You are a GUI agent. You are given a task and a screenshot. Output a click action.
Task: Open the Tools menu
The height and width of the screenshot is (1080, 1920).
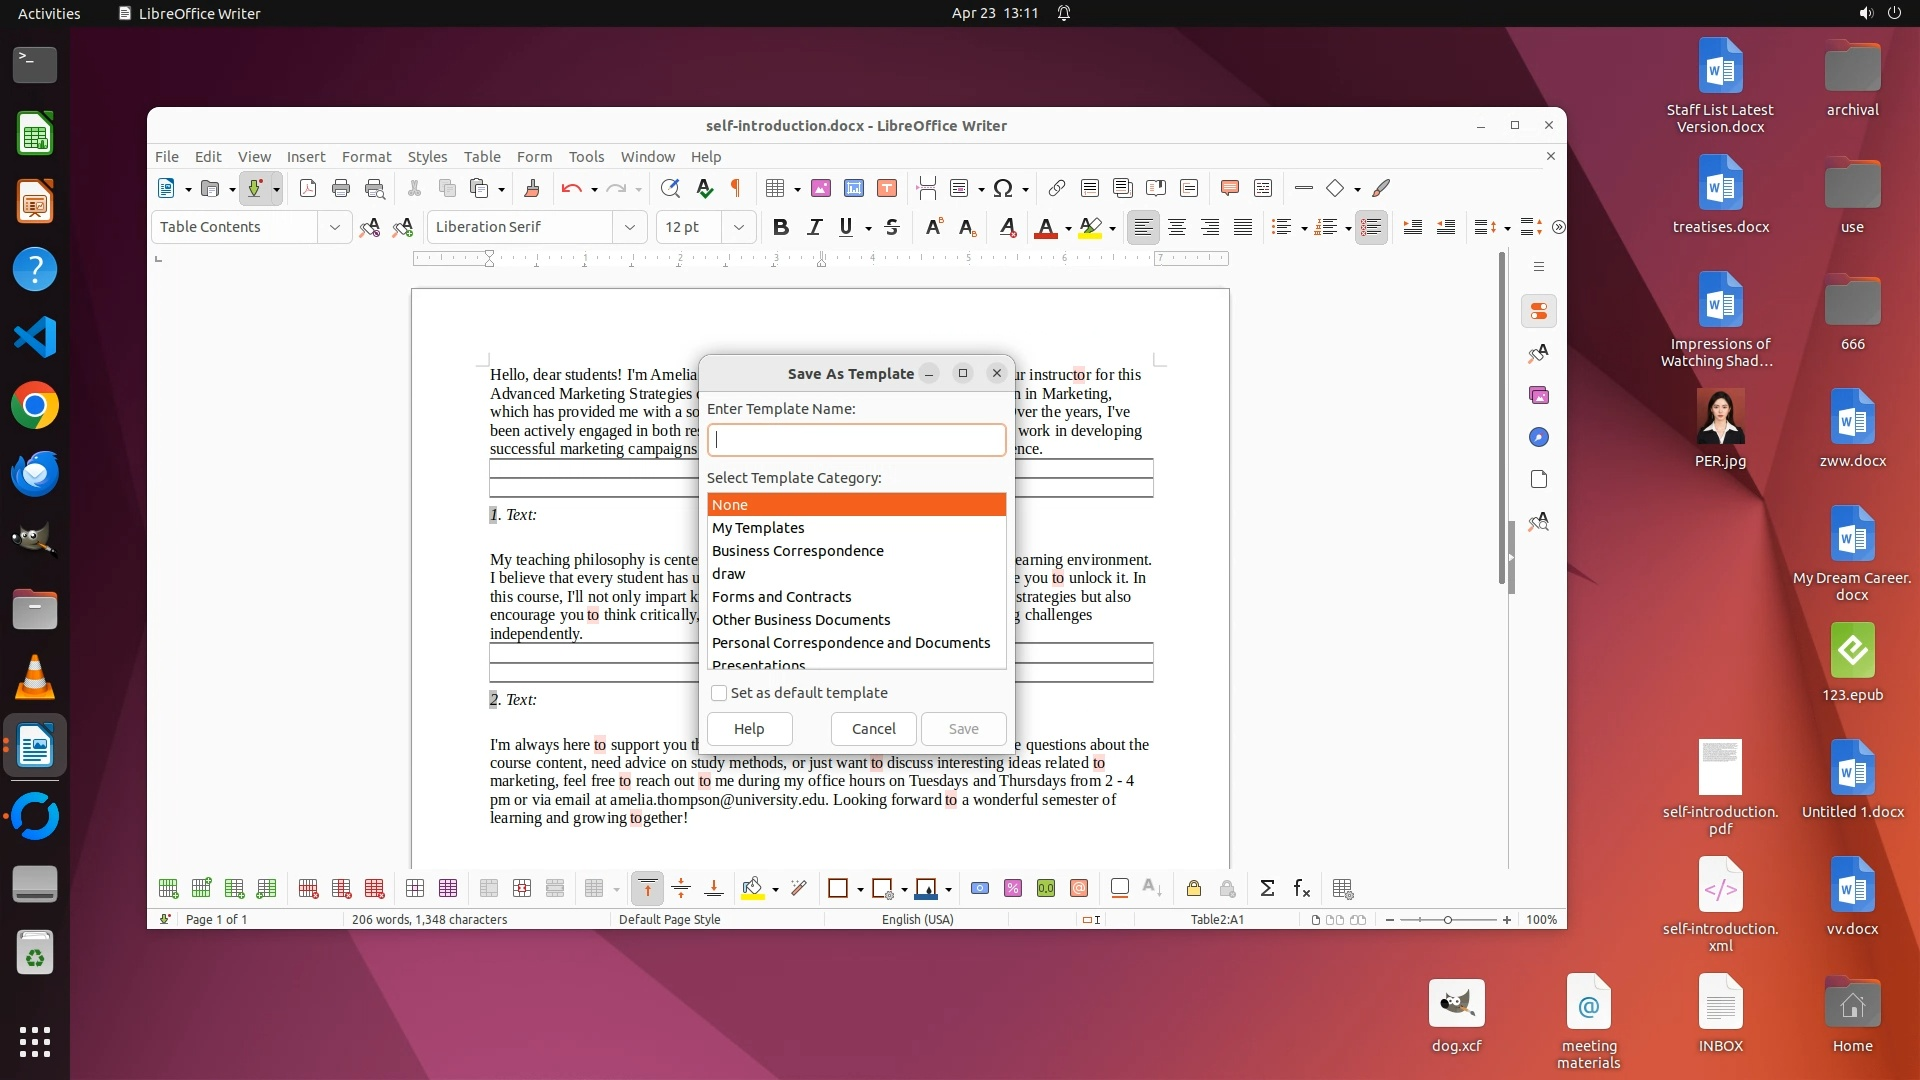coord(586,157)
